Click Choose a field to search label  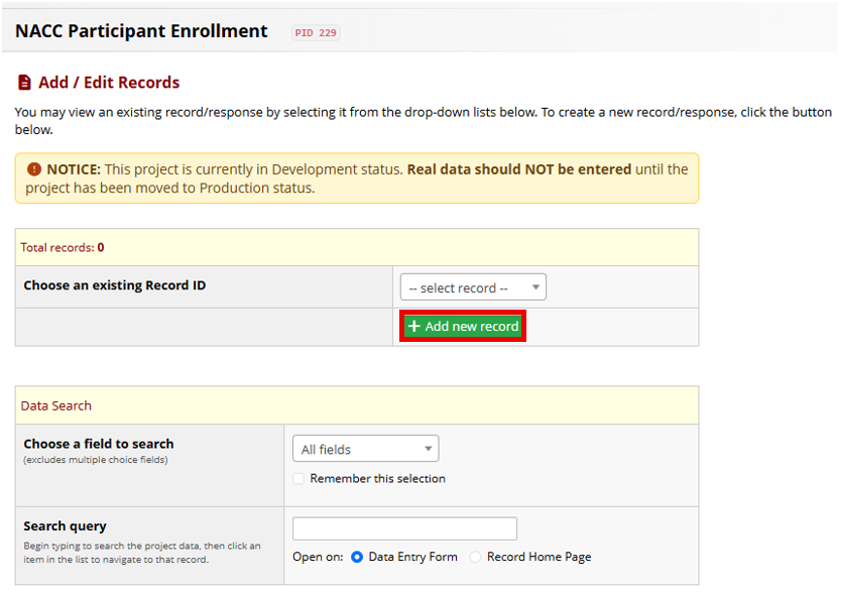[99, 444]
